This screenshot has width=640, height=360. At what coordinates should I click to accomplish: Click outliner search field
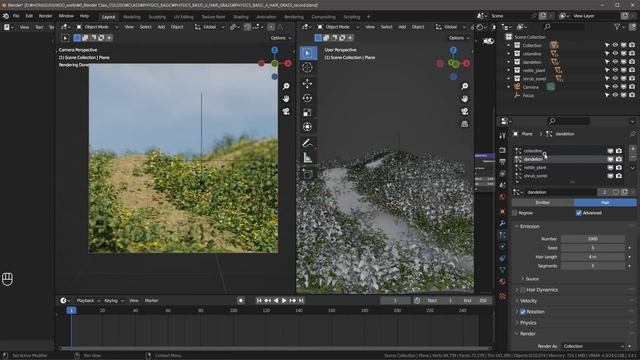(564, 27)
